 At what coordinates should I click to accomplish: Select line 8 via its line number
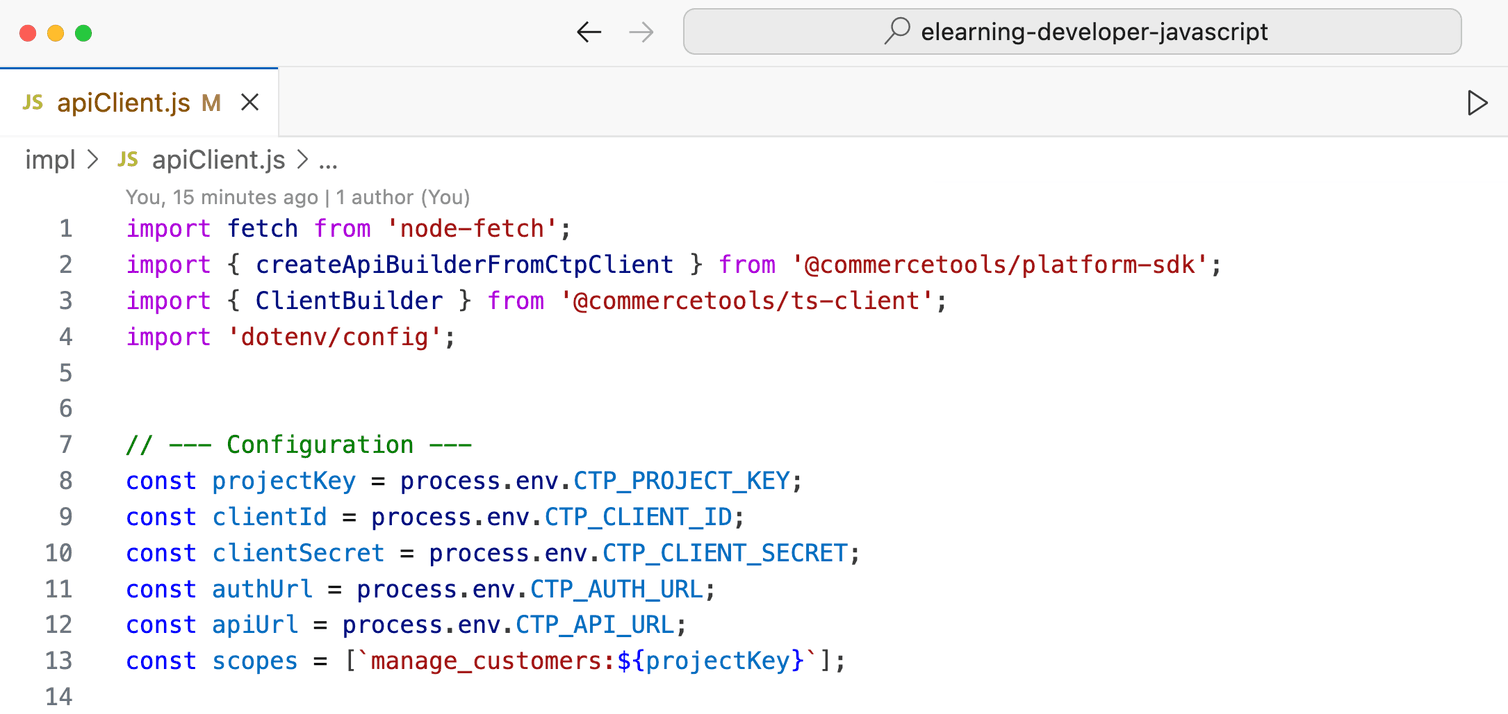click(65, 481)
